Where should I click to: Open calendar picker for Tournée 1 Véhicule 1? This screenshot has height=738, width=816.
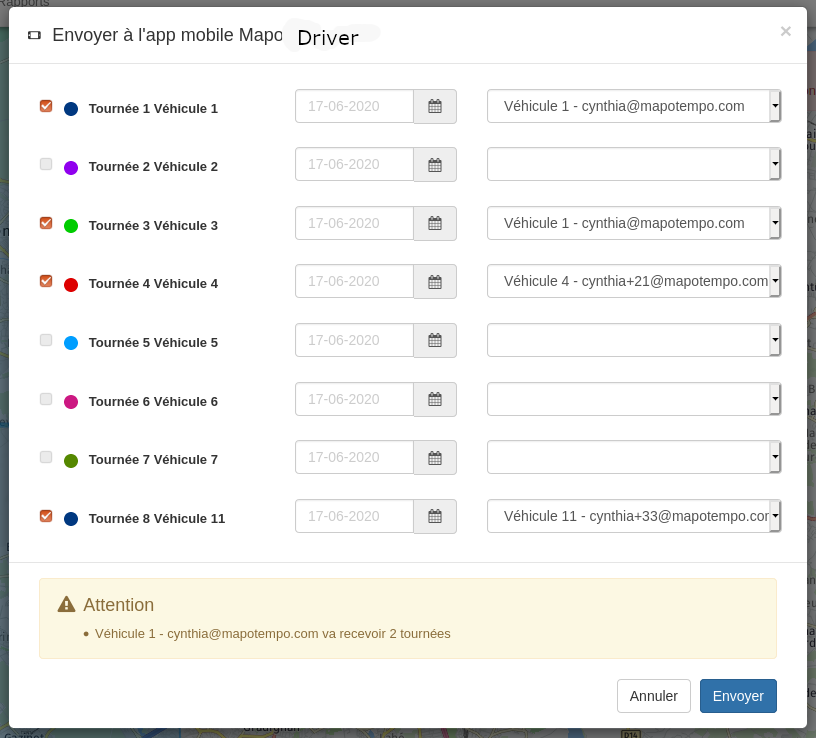click(435, 106)
